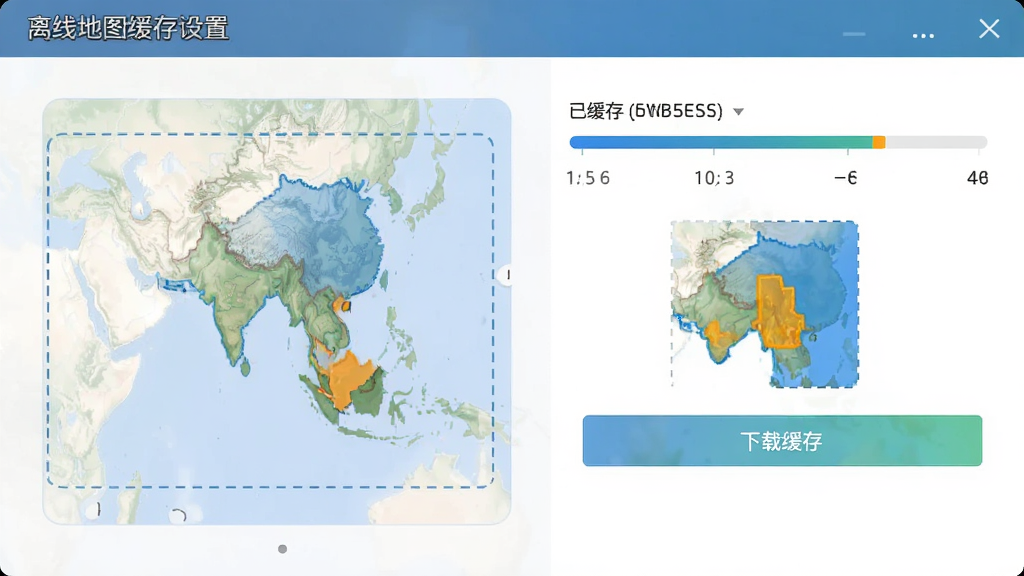Click the round arc icon below the map's bottom edge

coord(178,516)
